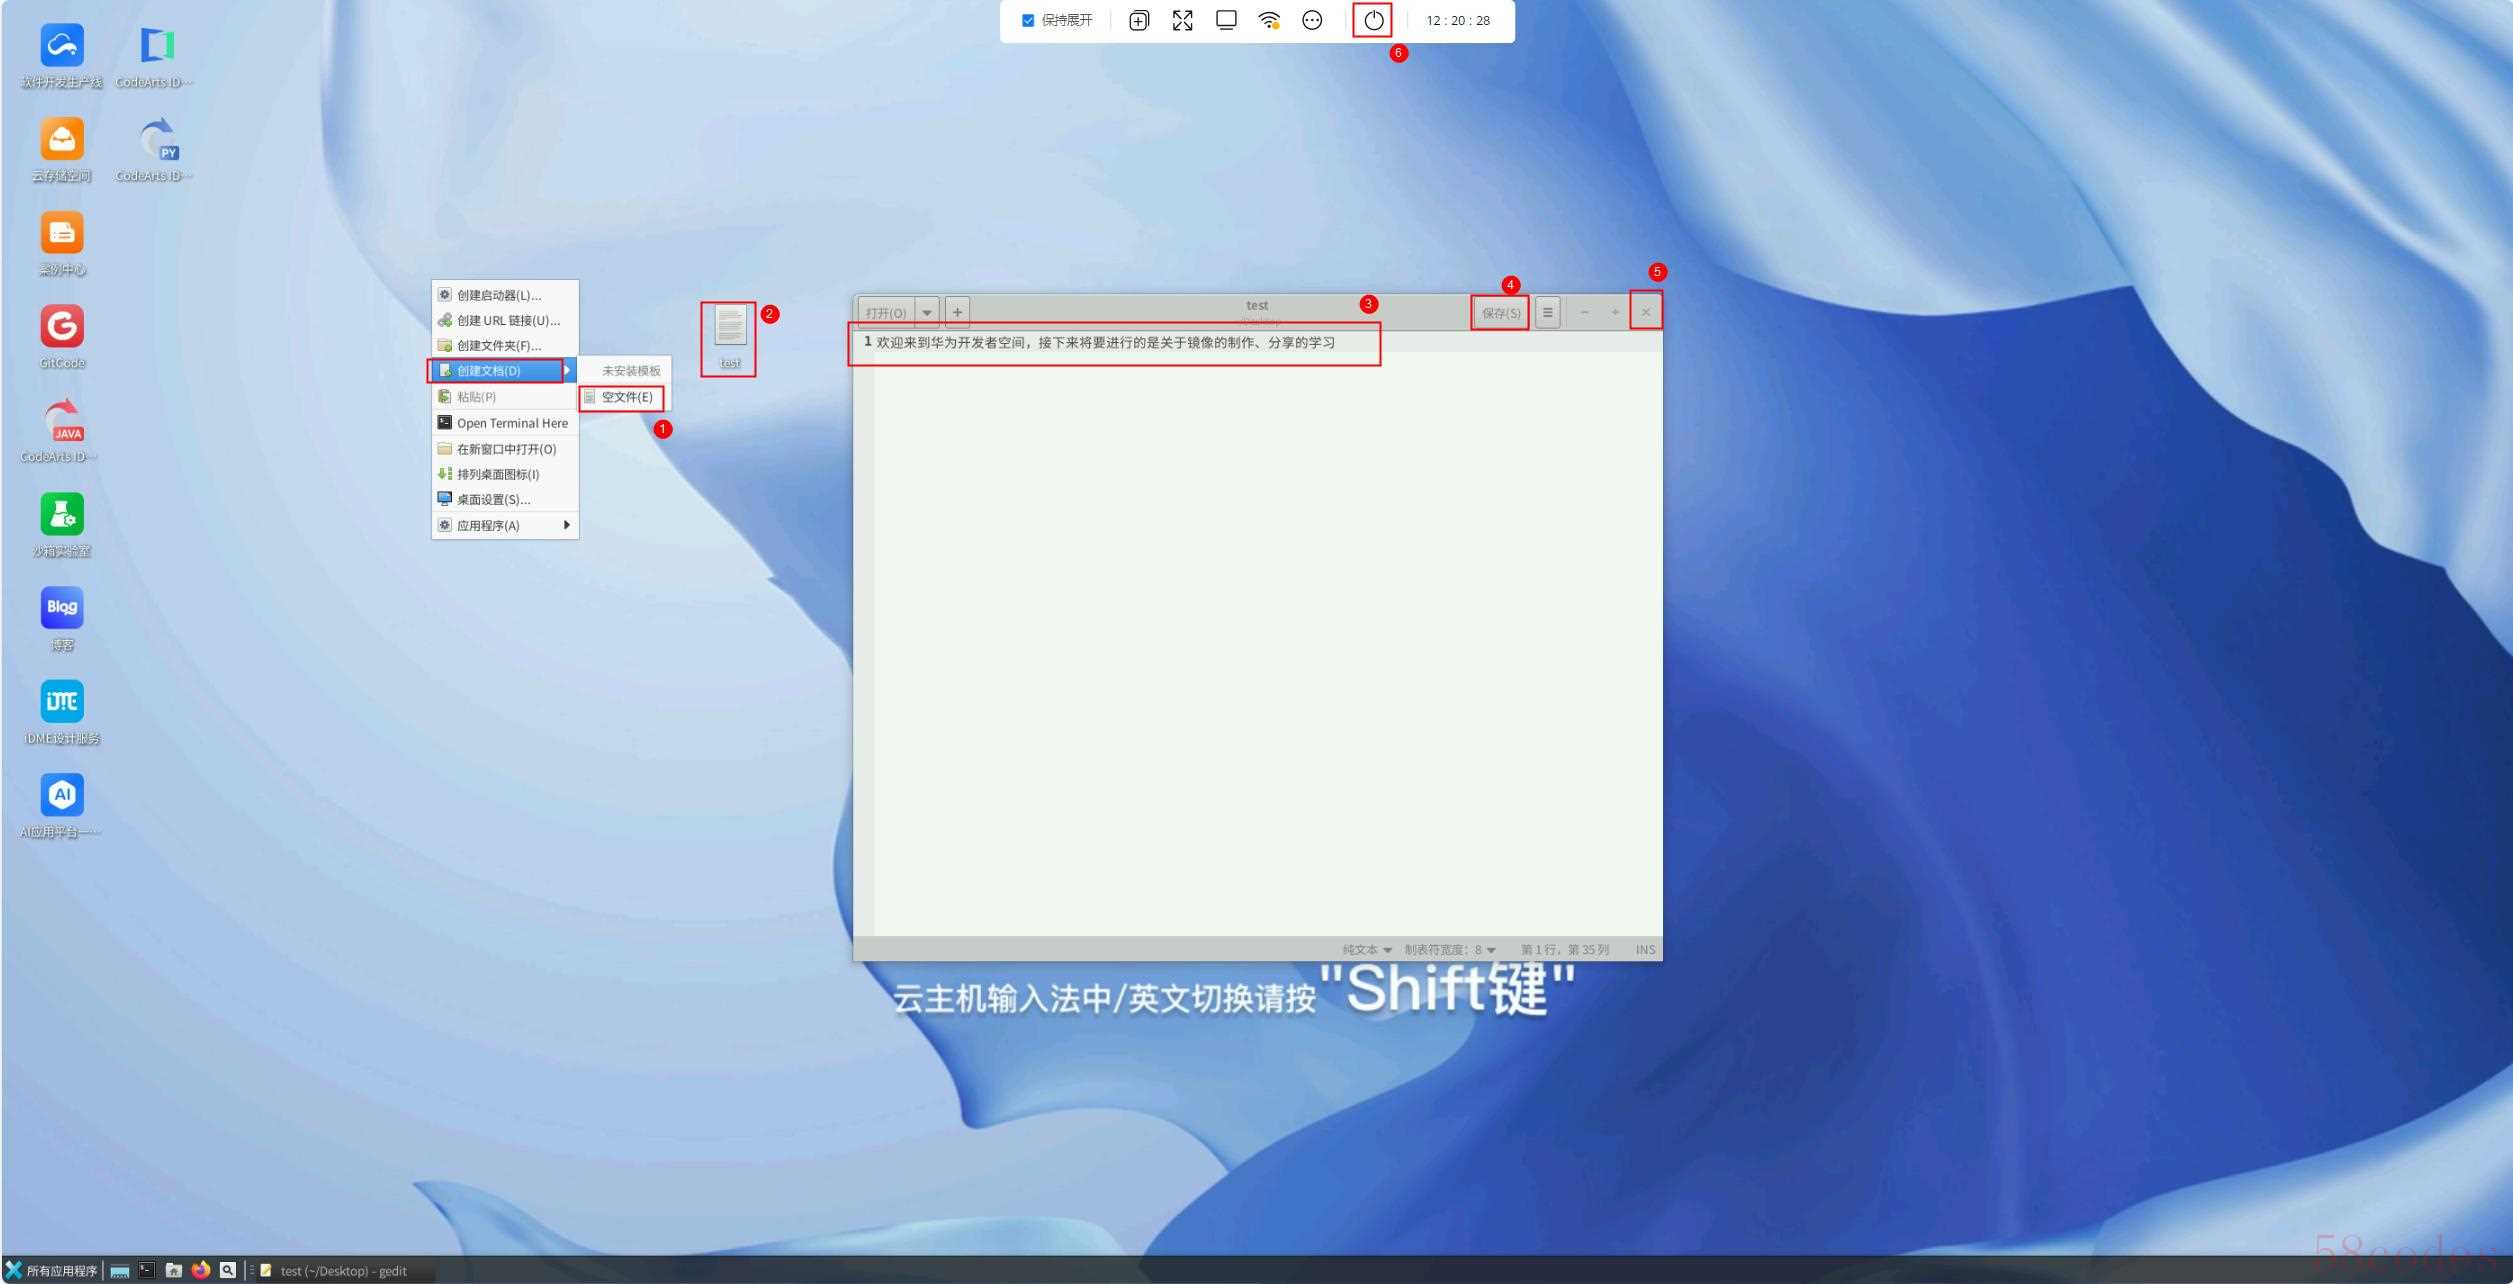Open the gedit hamburger menu button
The width and height of the screenshot is (2513, 1284).
coord(1547,312)
